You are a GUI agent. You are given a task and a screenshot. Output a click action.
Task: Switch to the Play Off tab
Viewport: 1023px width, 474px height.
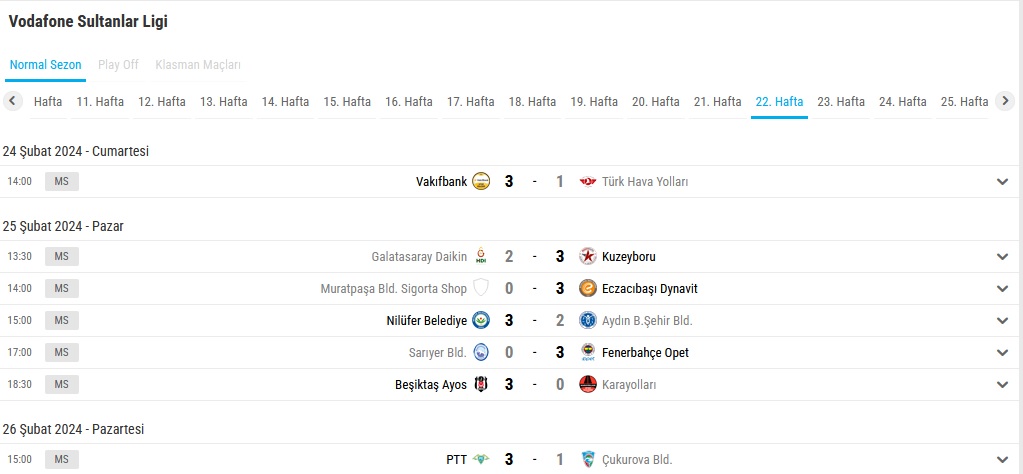pyautogui.click(x=118, y=65)
